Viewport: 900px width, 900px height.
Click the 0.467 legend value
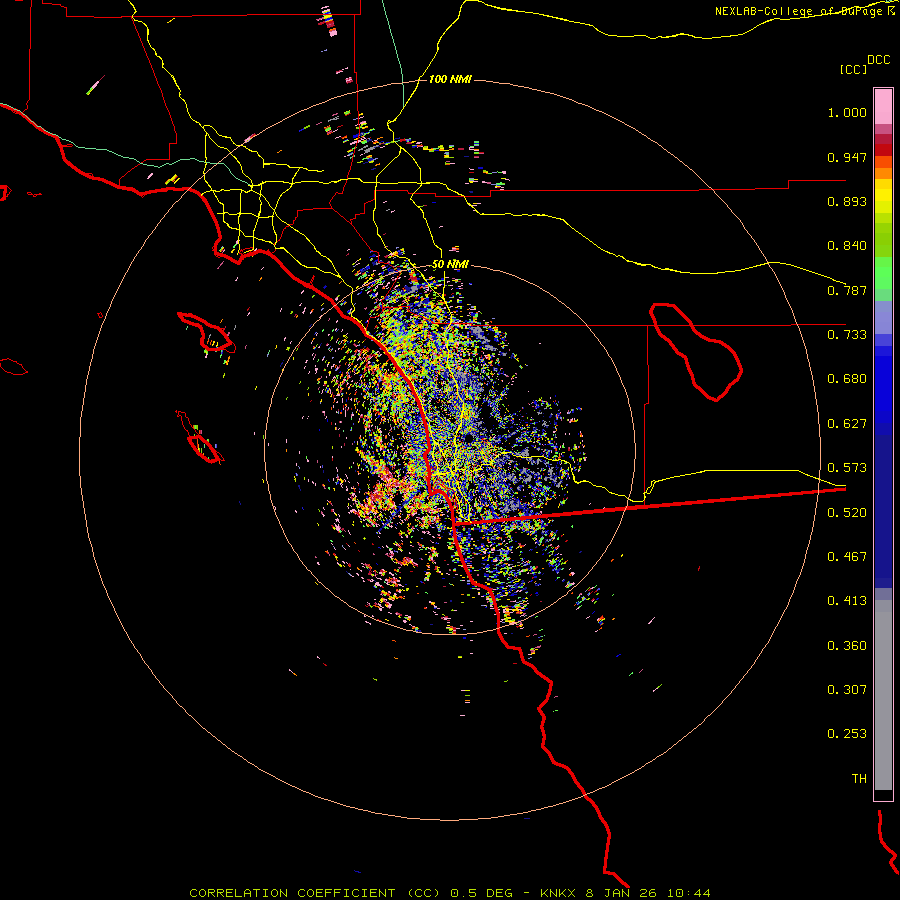847,557
